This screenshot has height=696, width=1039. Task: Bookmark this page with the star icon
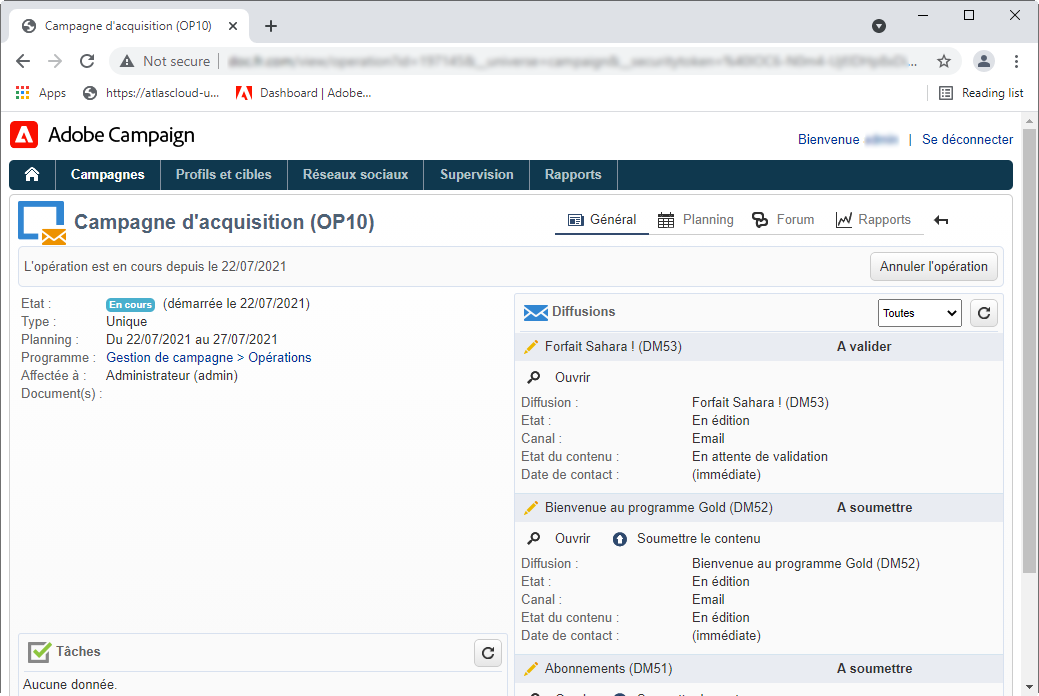[x=944, y=62]
